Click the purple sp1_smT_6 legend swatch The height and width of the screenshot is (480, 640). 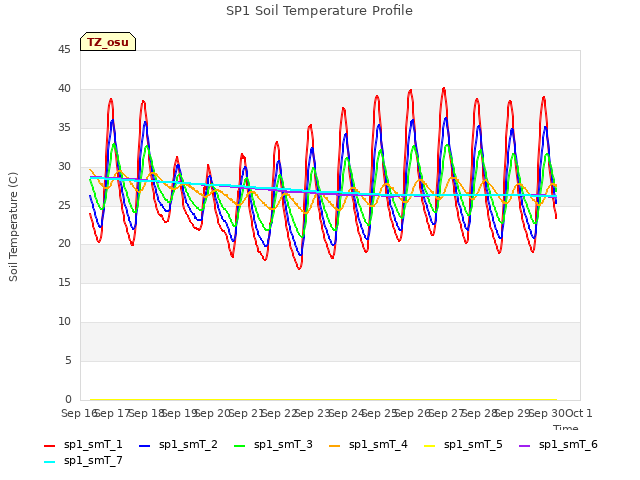coord(524,446)
